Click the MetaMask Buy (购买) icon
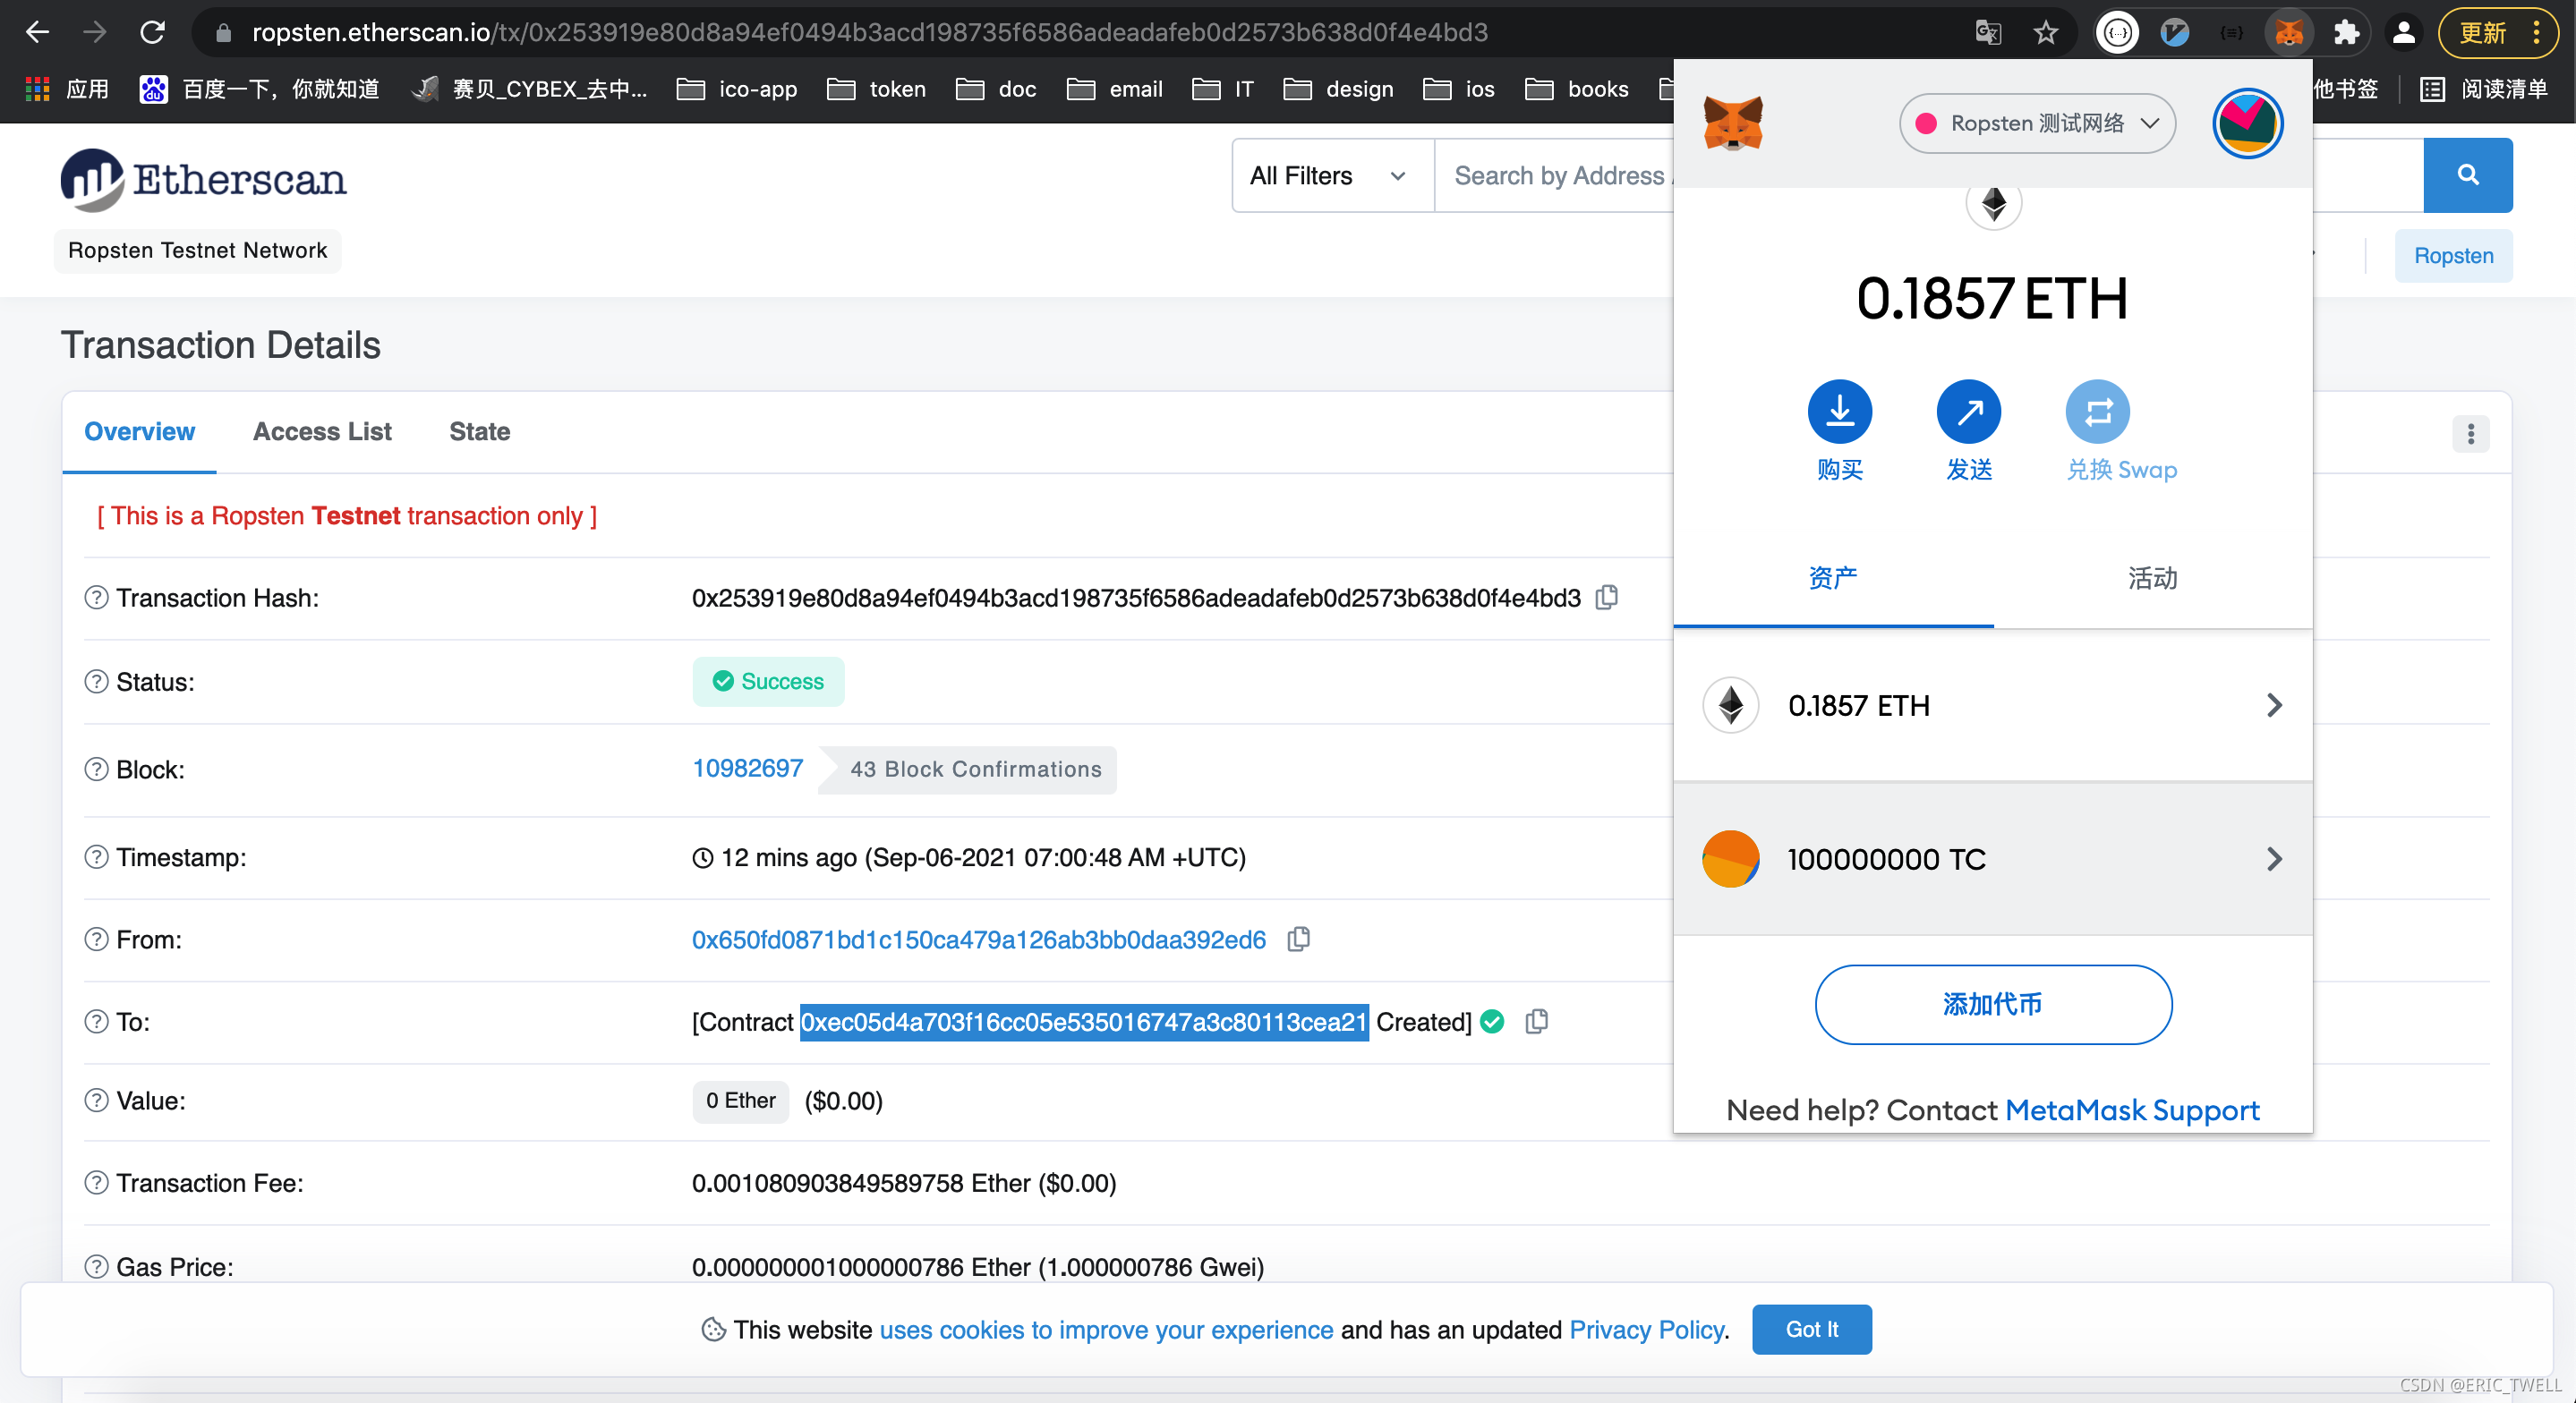 pyautogui.click(x=1839, y=411)
